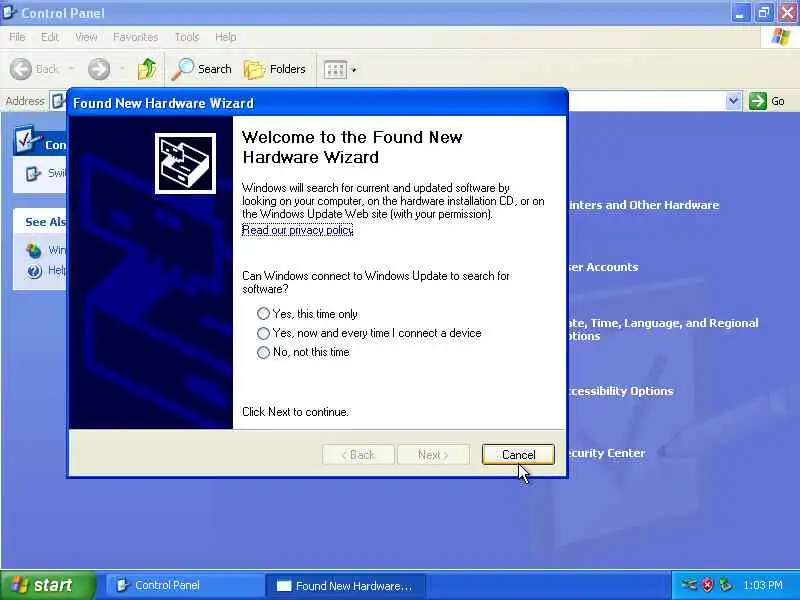
Task: Go up one folder level icon
Action: (x=147, y=69)
